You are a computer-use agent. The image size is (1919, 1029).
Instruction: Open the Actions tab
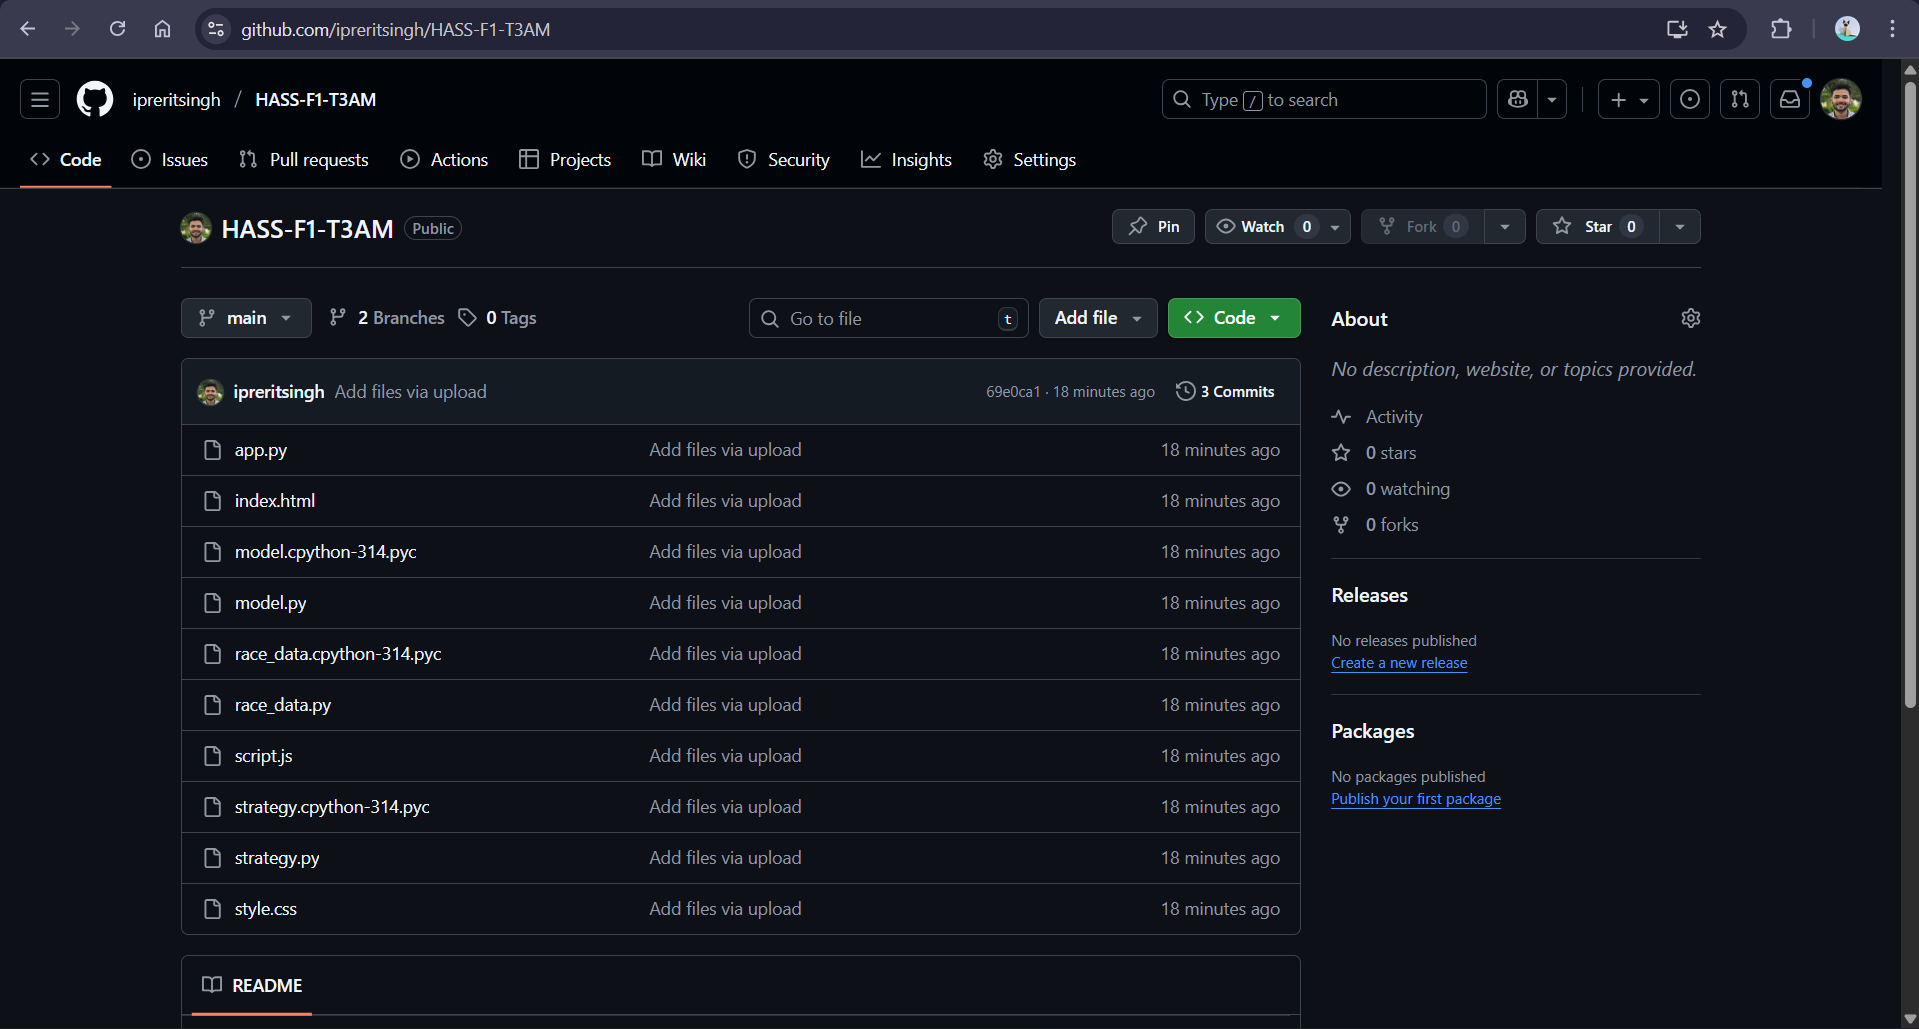[445, 160]
